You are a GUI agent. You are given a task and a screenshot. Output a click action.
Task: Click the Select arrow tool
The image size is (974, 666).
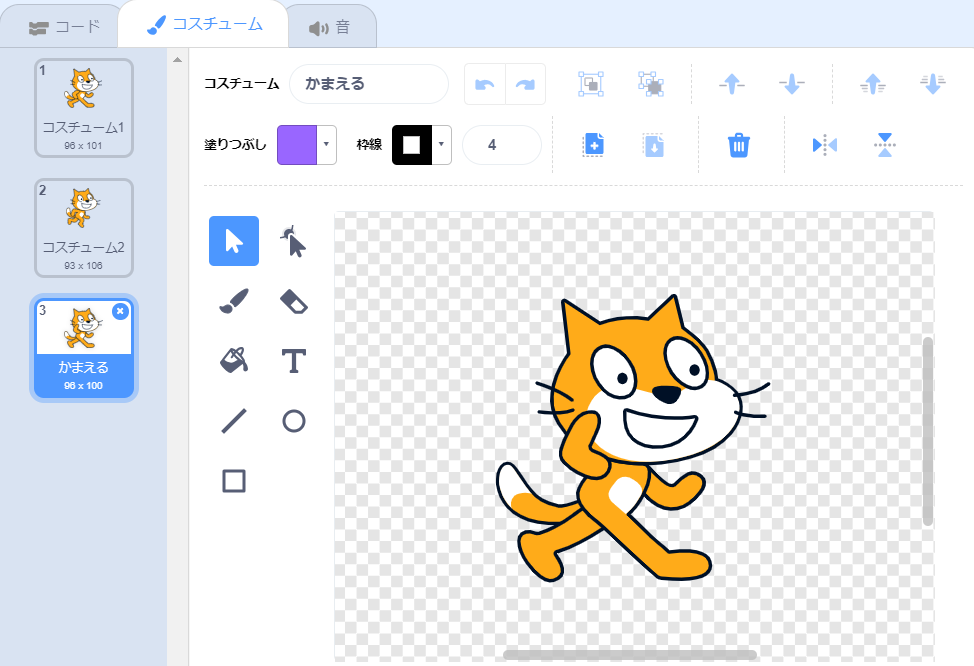234,241
